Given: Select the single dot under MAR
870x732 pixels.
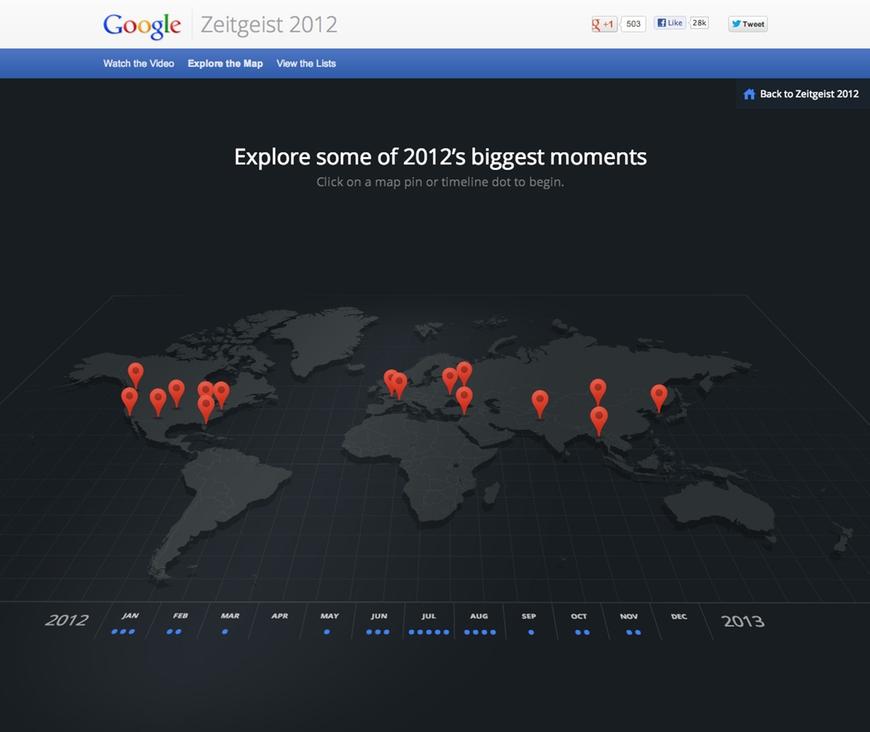Looking at the screenshot, I should point(225,632).
